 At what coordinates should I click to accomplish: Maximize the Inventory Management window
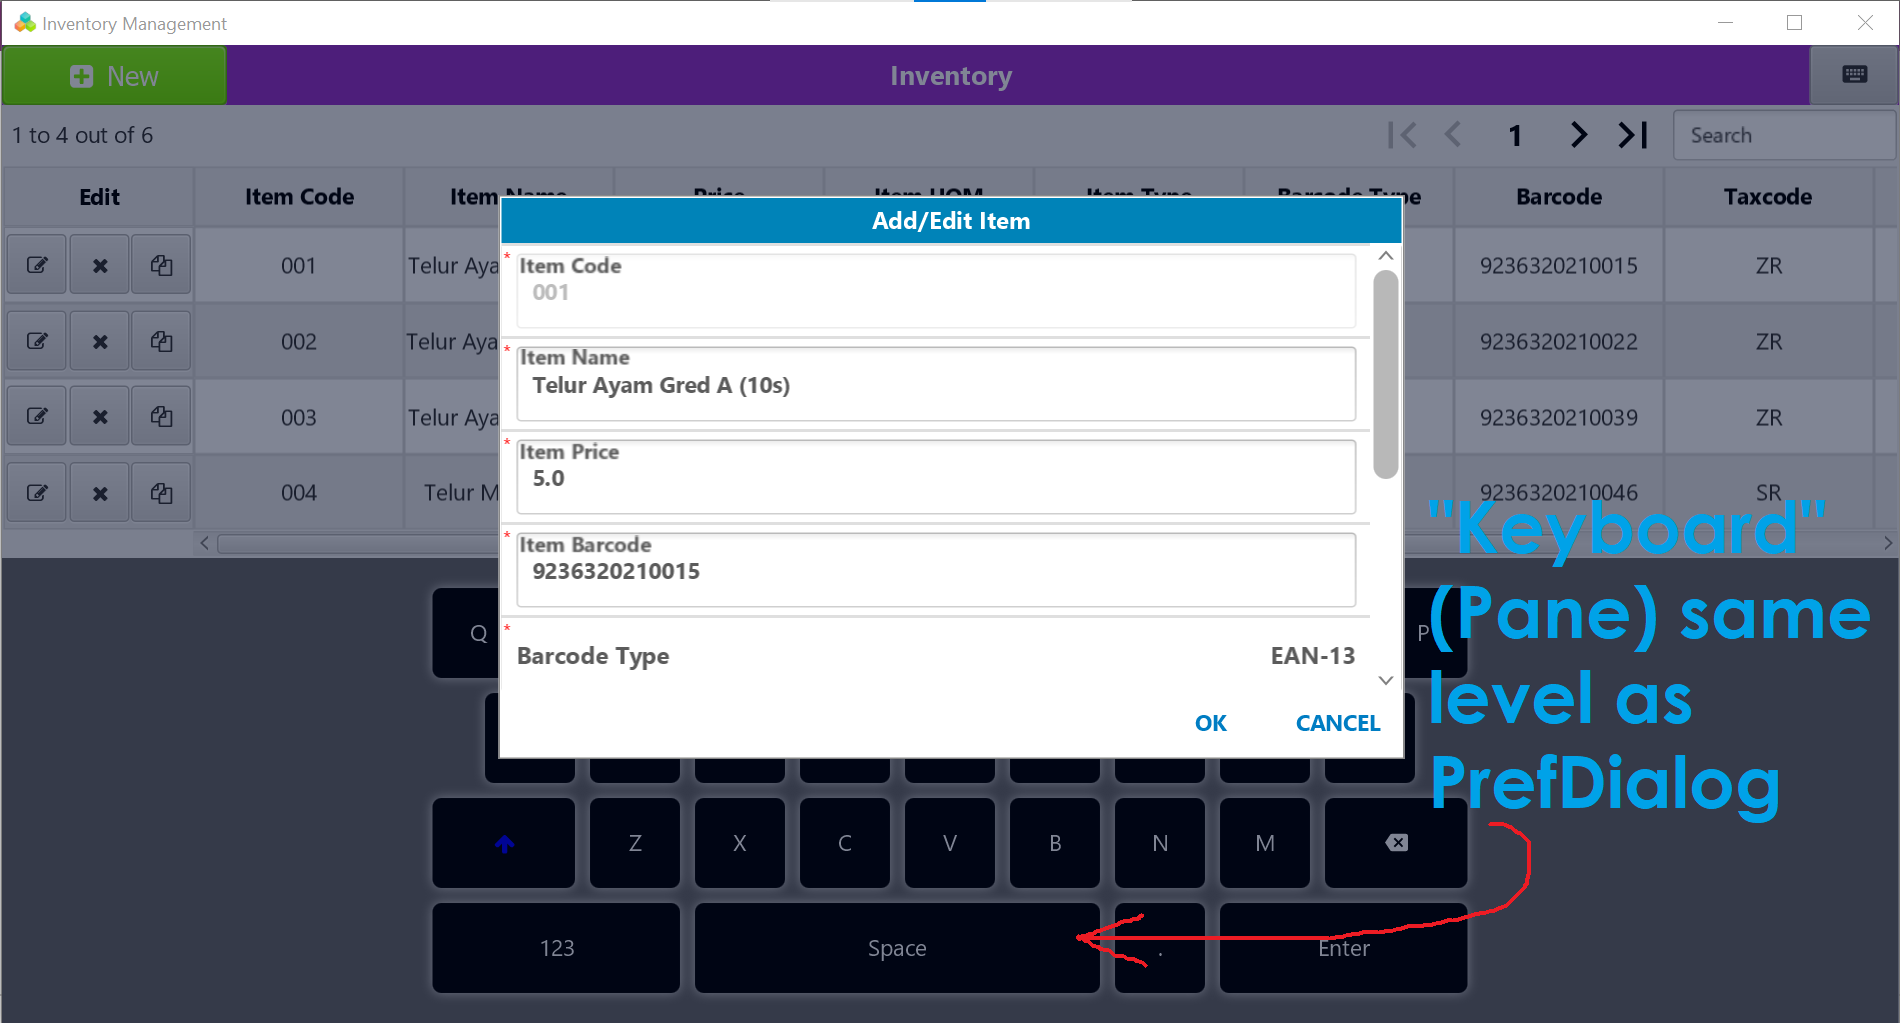click(1795, 22)
